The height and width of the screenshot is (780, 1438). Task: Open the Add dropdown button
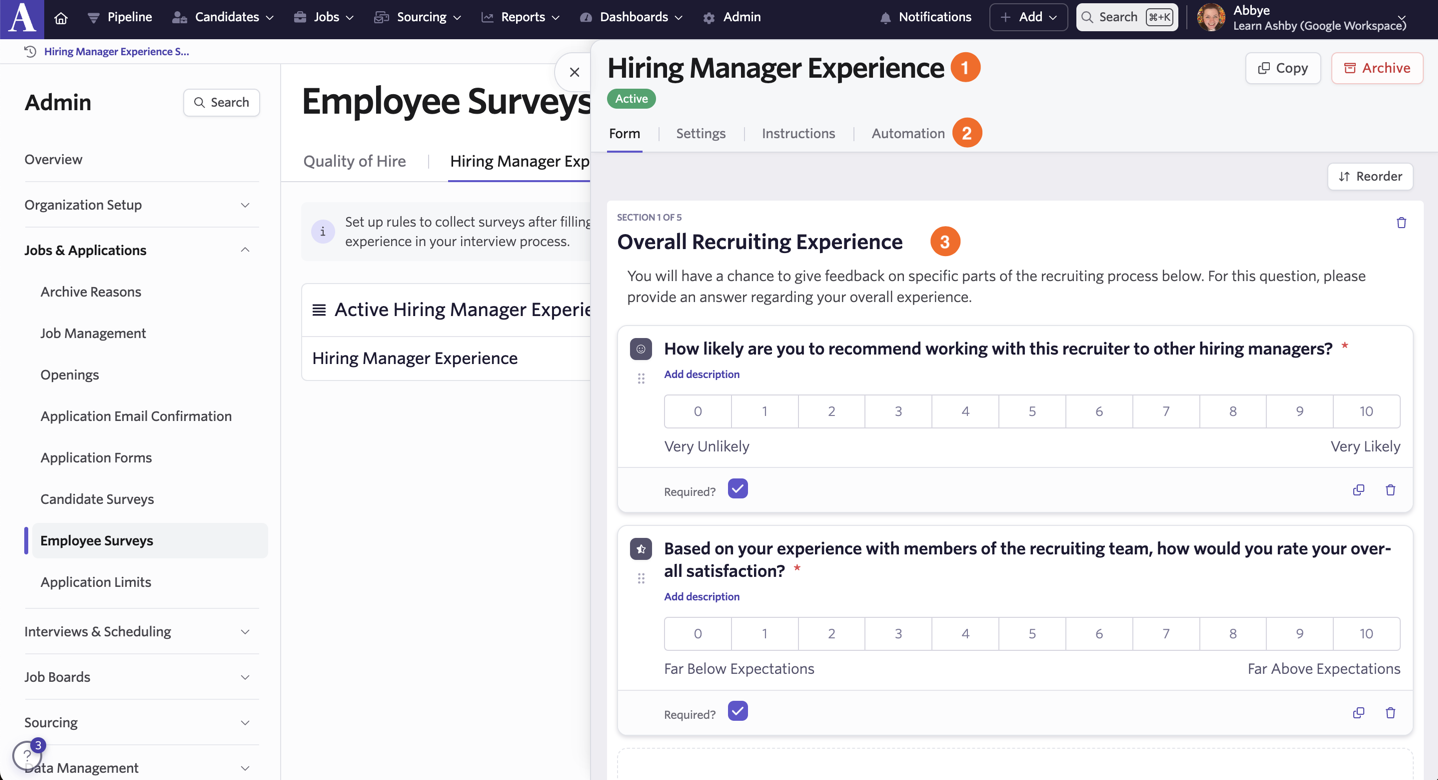pos(1028,17)
